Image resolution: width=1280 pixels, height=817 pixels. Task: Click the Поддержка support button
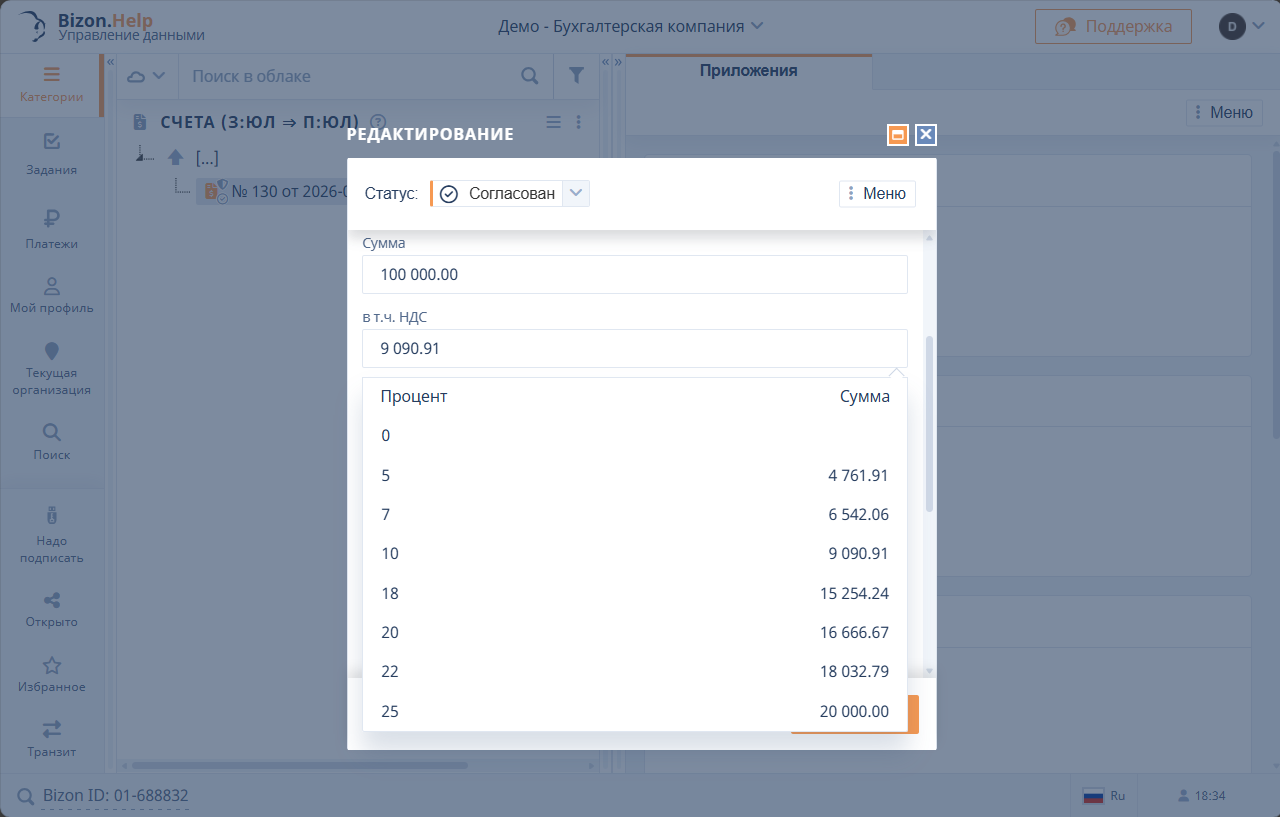point(1113,26)
